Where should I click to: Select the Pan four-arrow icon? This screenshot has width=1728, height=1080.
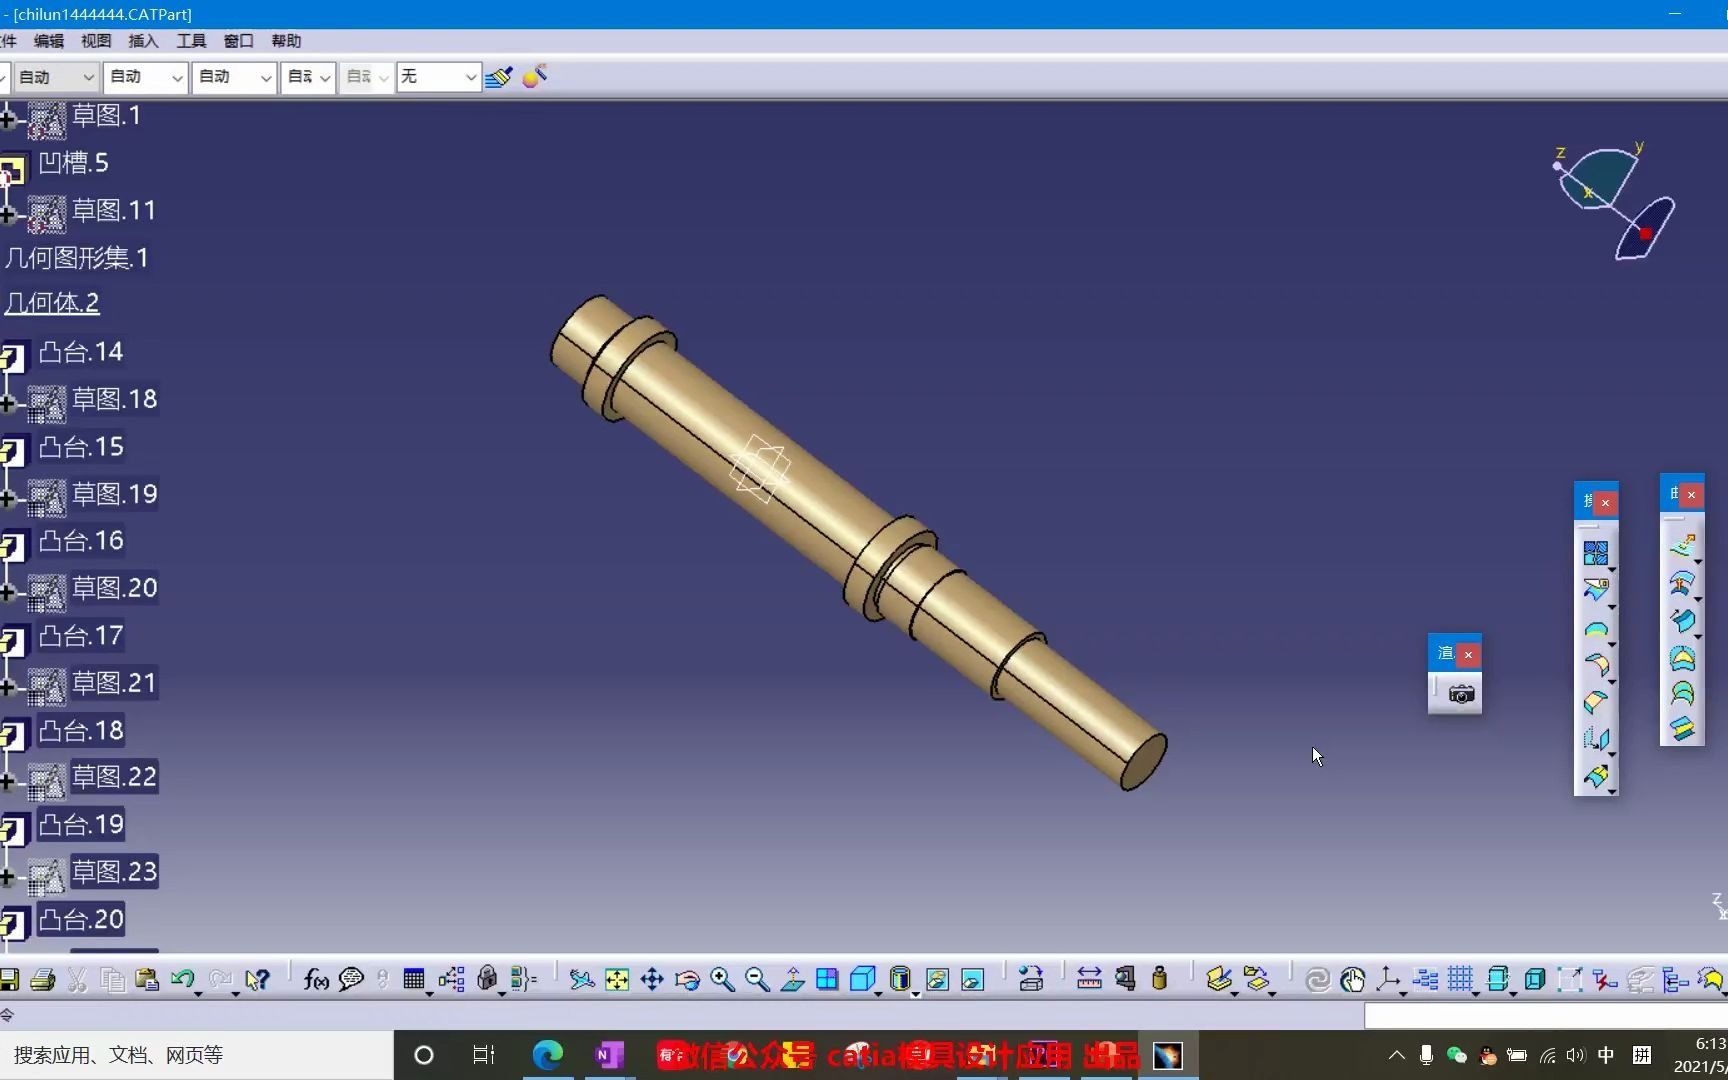(652, 980)
